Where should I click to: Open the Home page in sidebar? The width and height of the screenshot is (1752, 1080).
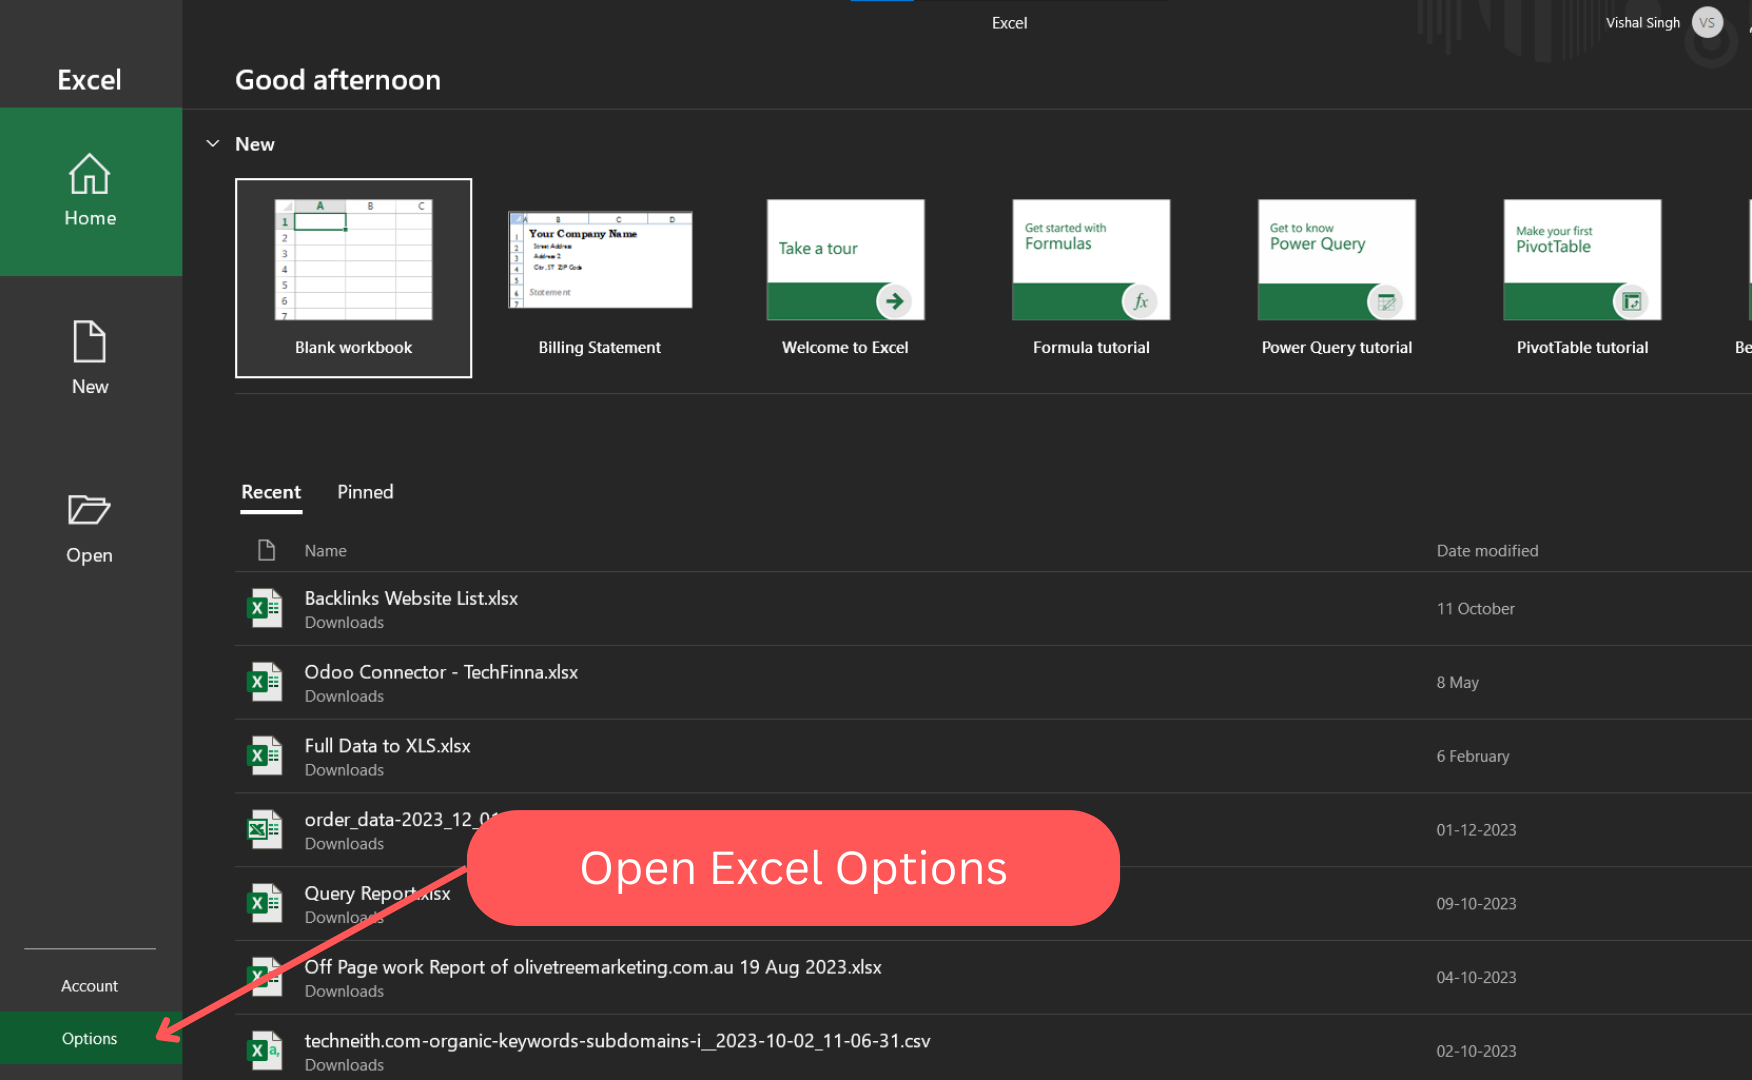click(90, 191)
